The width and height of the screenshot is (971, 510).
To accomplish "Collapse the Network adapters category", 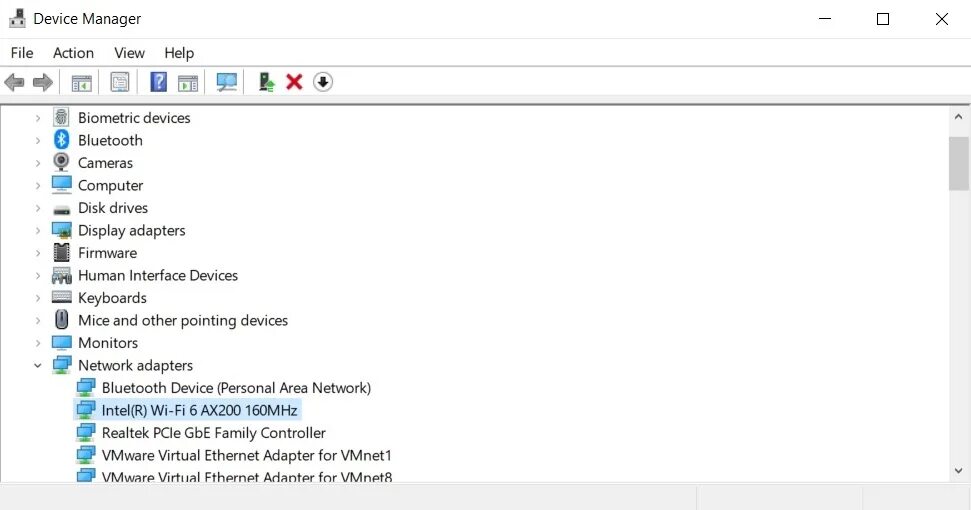I will (x=38, y=366).
